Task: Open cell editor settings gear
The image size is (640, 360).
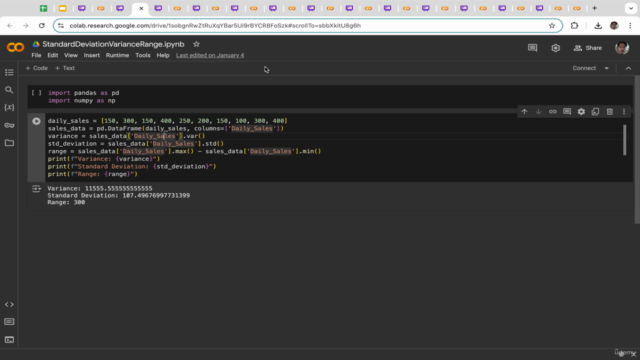Action: [x=581, y=112]
